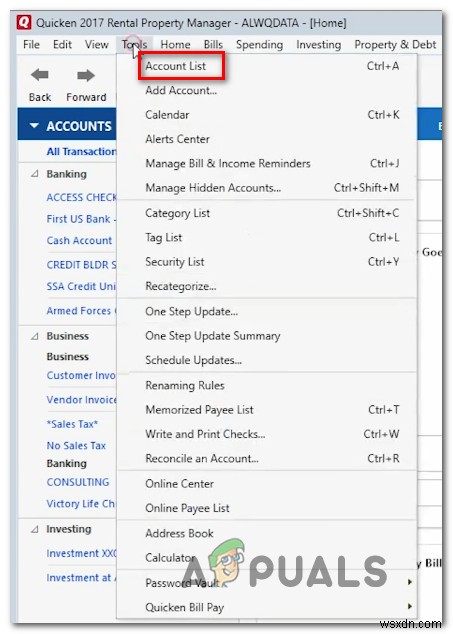Image resolution: width=453 pixels, height=634 pixels.
Task: Open the Quicken Bill Pay submenu arrow
Action: (x=410, y=607)
